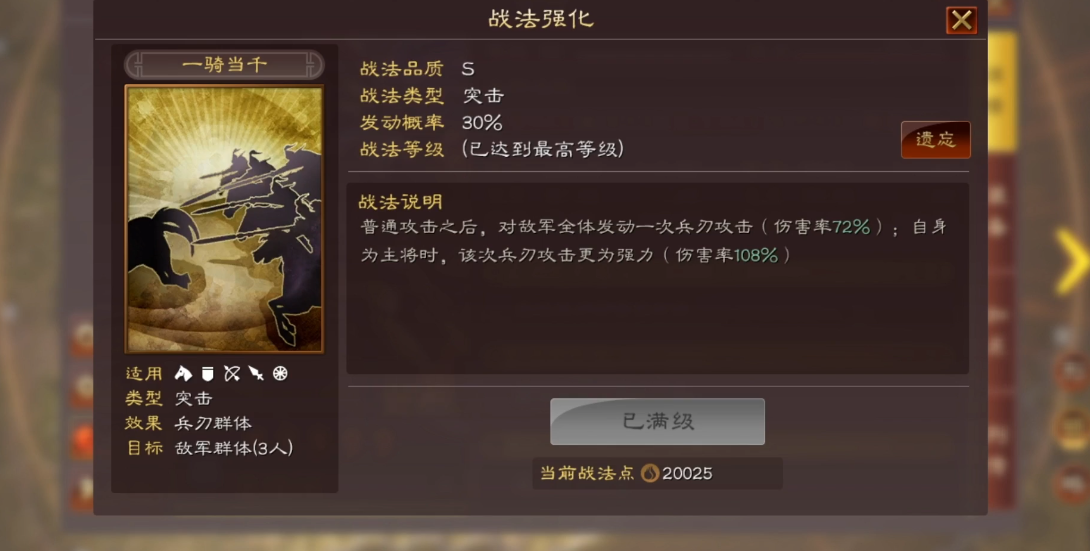Click the 战法强化 dialog title
The width and height of the screenshot is (1090, 551).
541,19
